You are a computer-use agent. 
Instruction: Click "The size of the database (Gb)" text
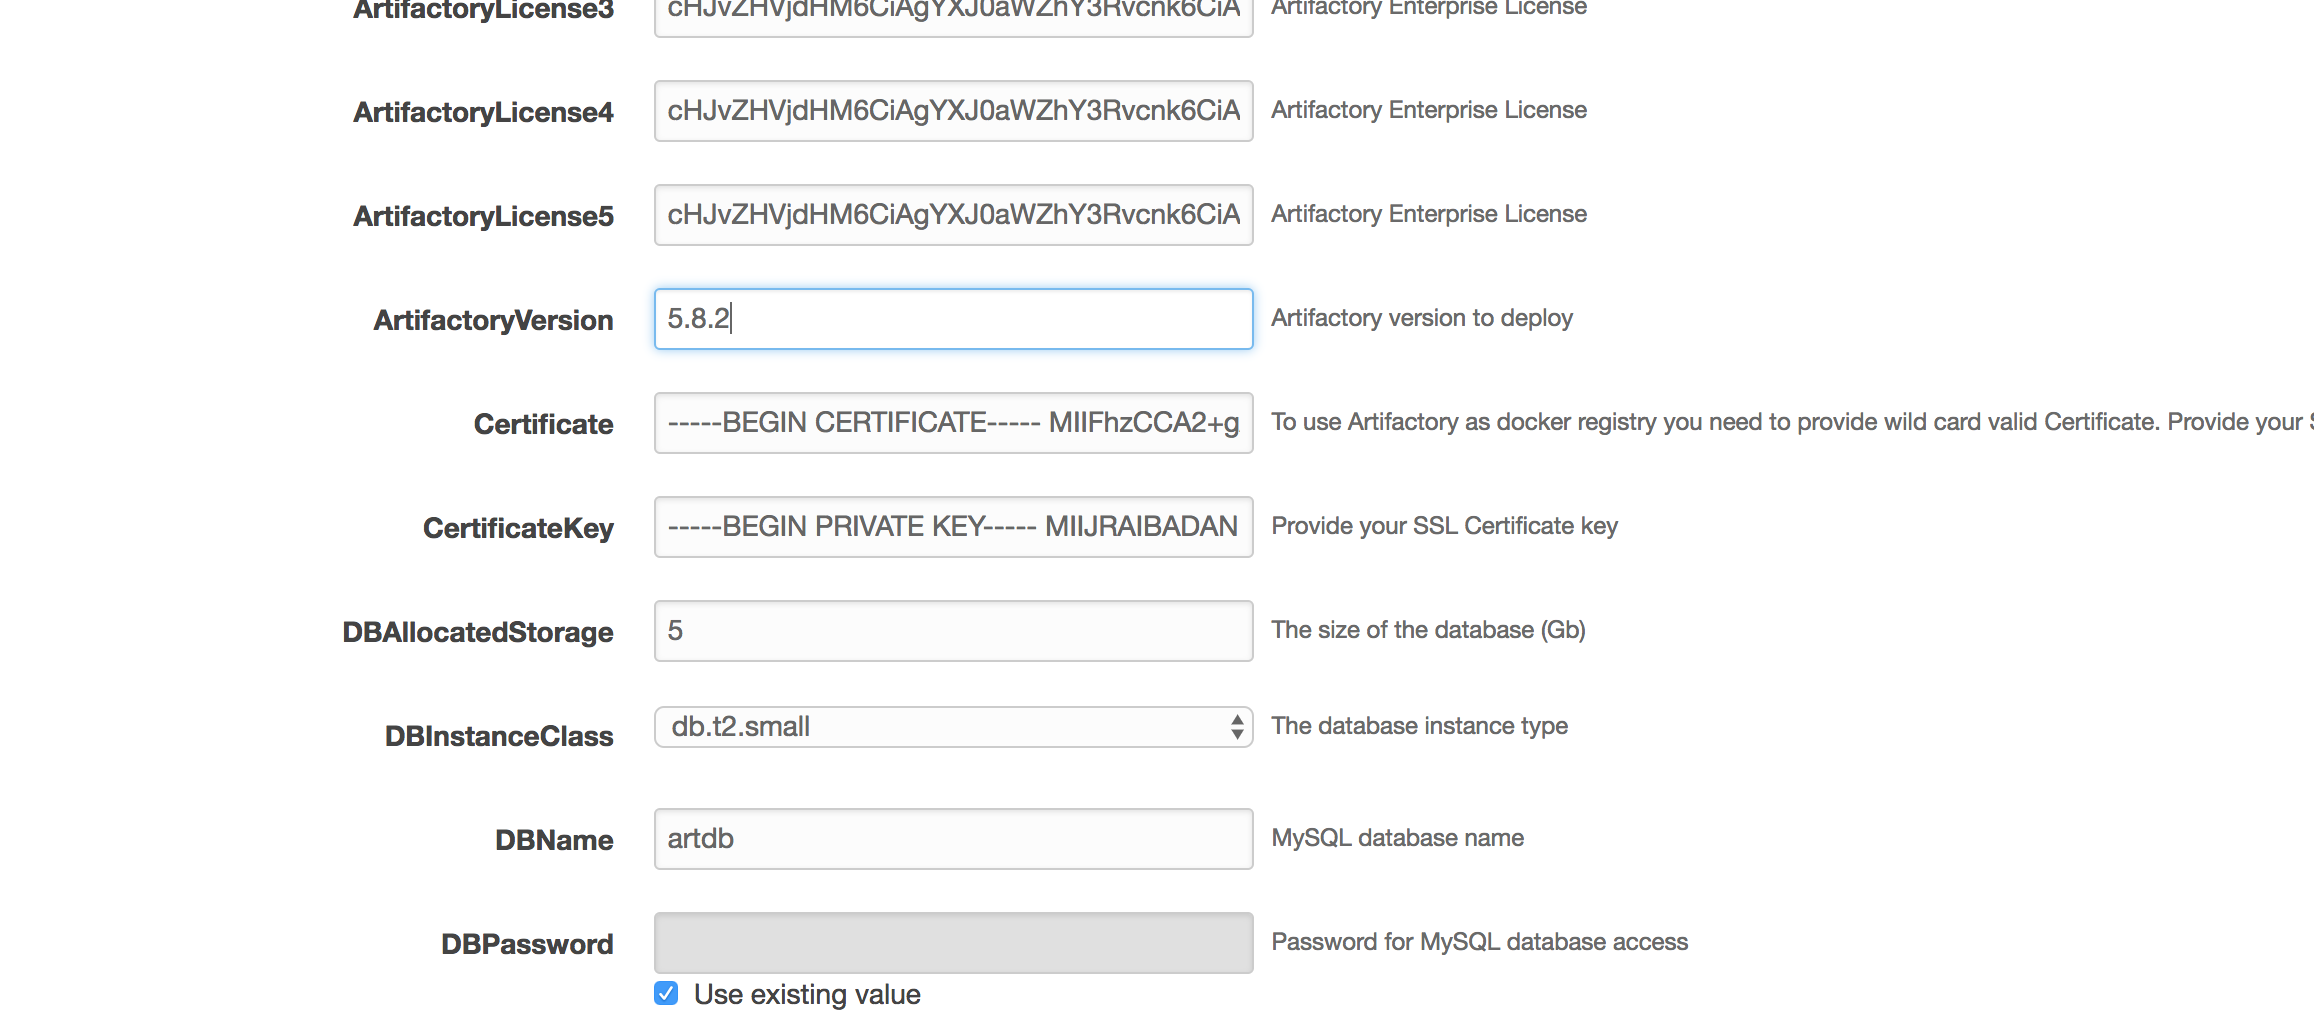pos(1428,630)
